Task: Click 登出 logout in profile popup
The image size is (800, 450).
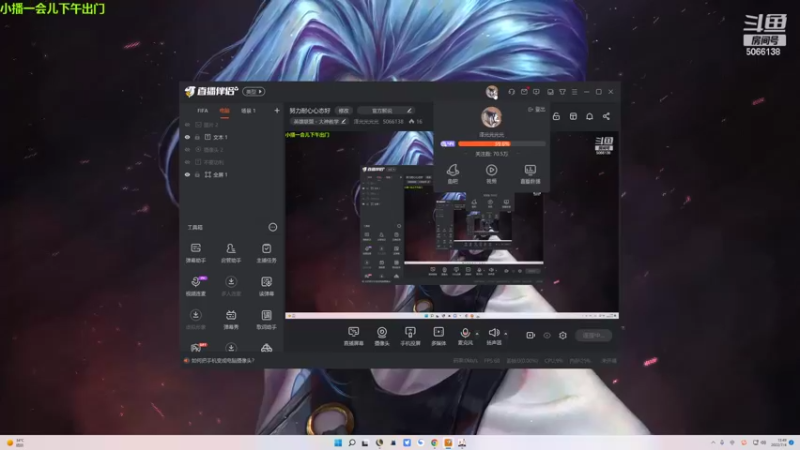Action: [x=537, y=109]
